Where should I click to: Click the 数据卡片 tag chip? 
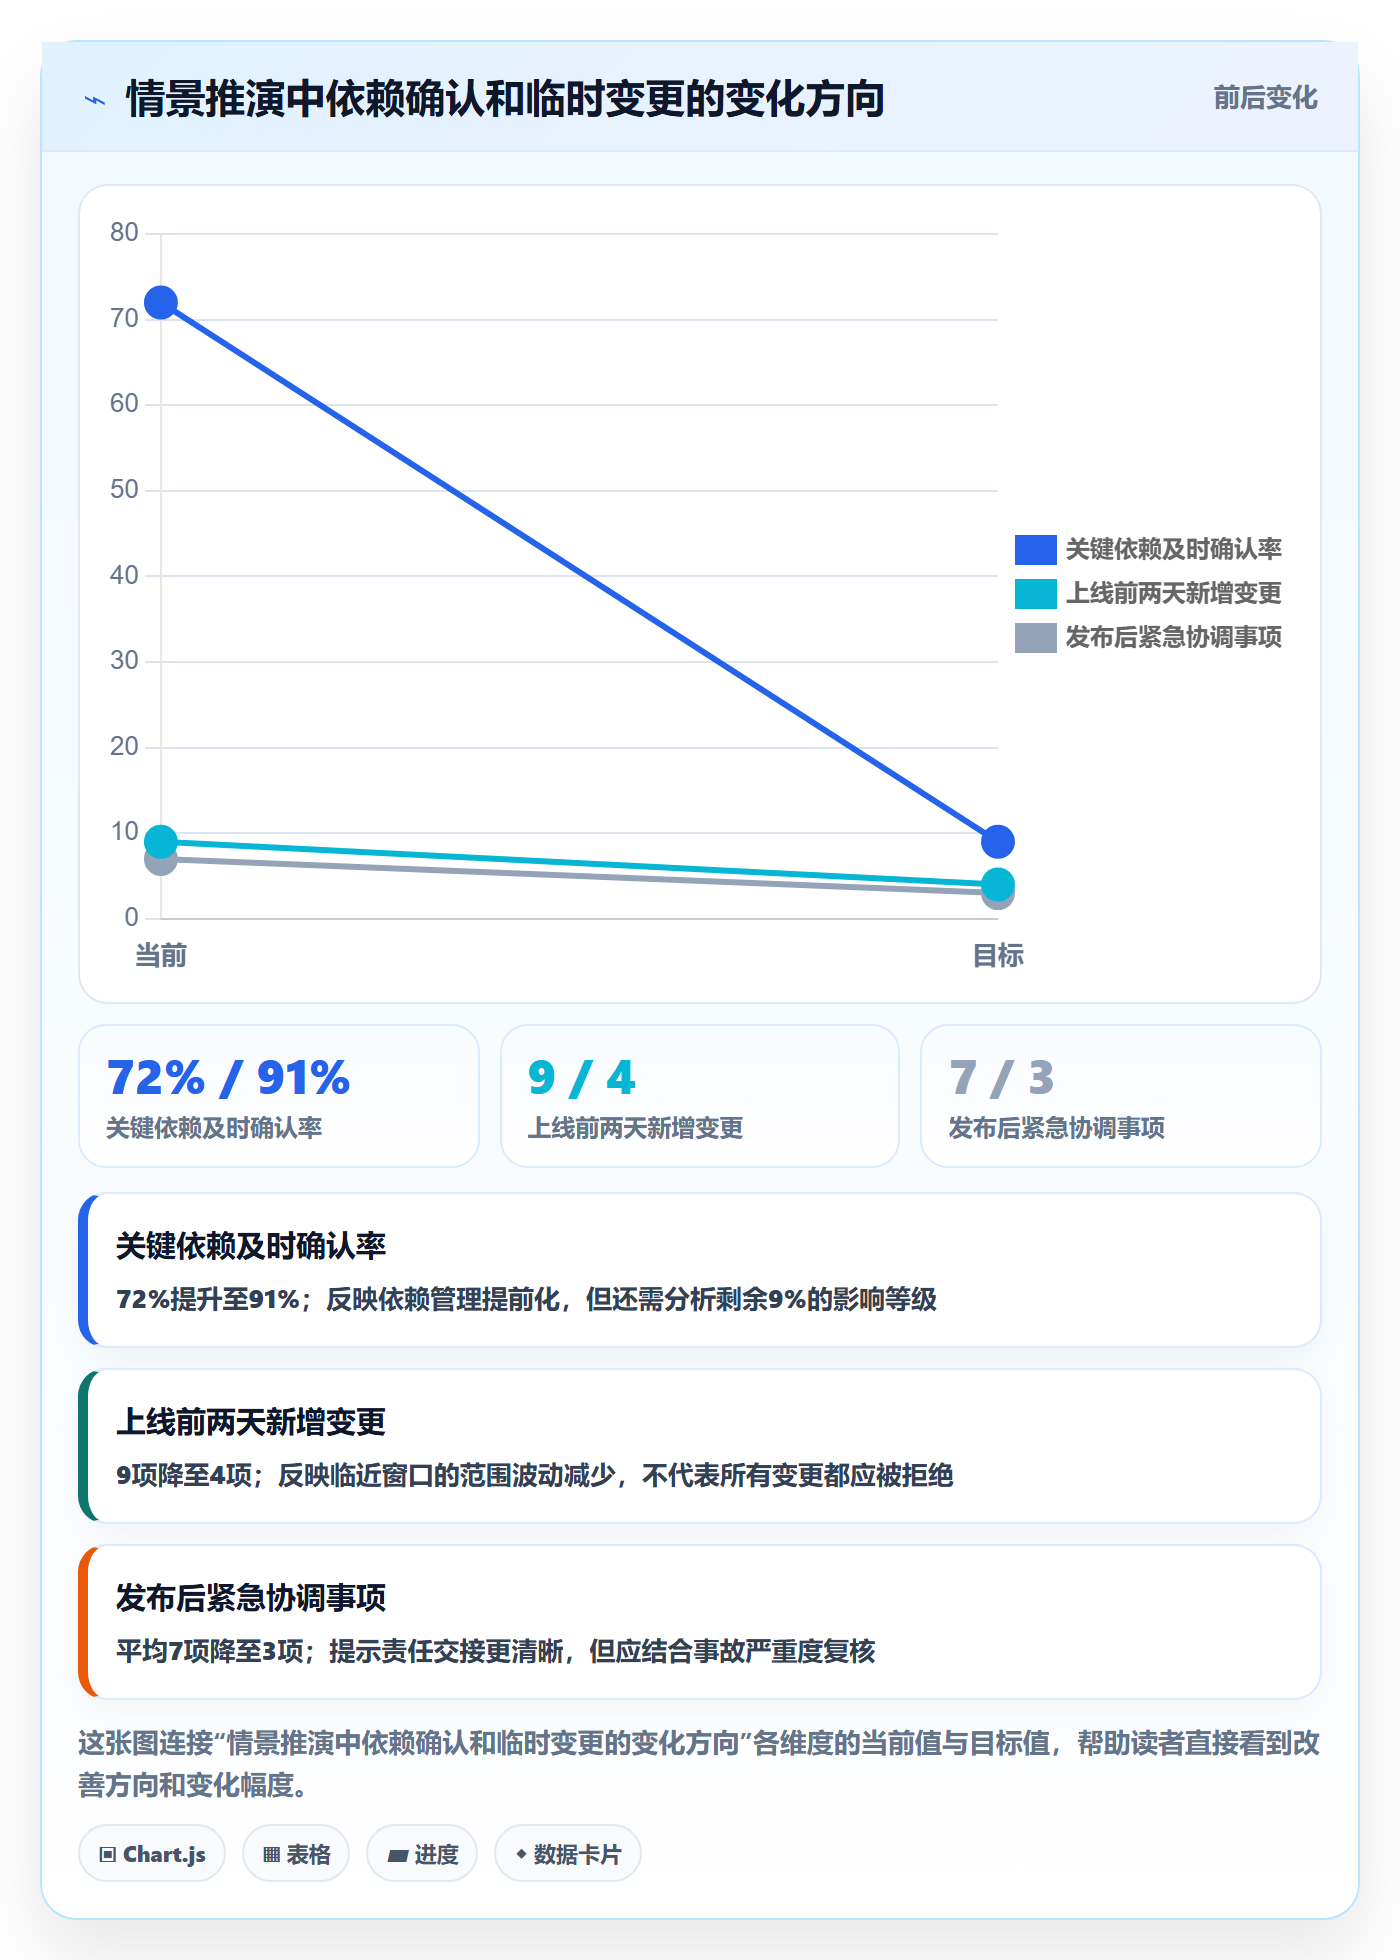pos(568,1854)
